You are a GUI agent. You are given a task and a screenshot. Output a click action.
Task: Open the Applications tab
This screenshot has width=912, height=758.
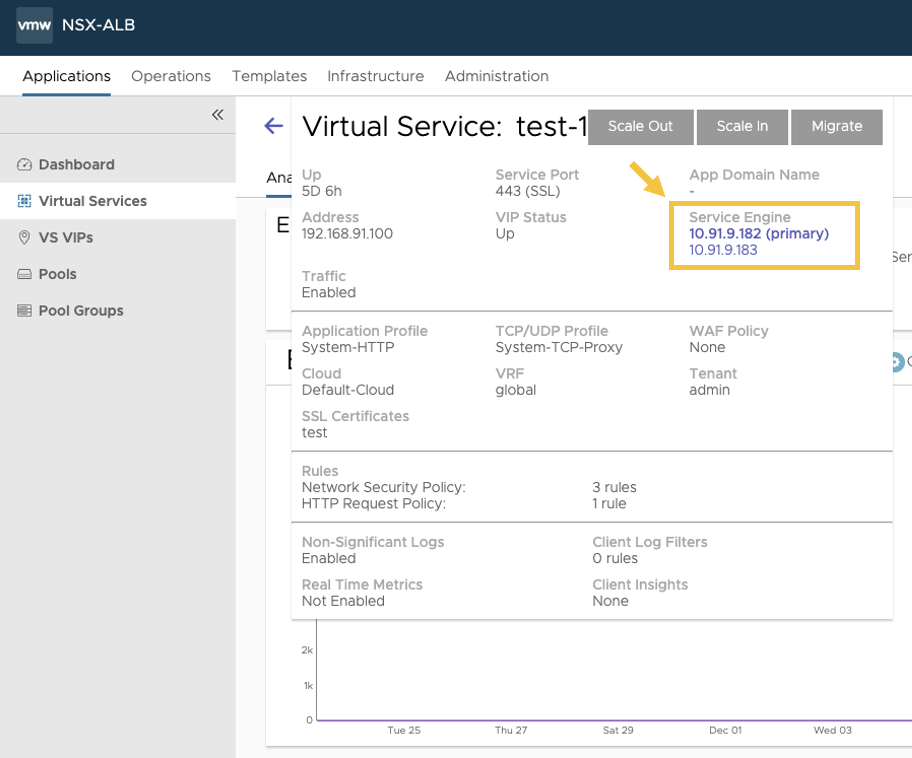point(66,76)
